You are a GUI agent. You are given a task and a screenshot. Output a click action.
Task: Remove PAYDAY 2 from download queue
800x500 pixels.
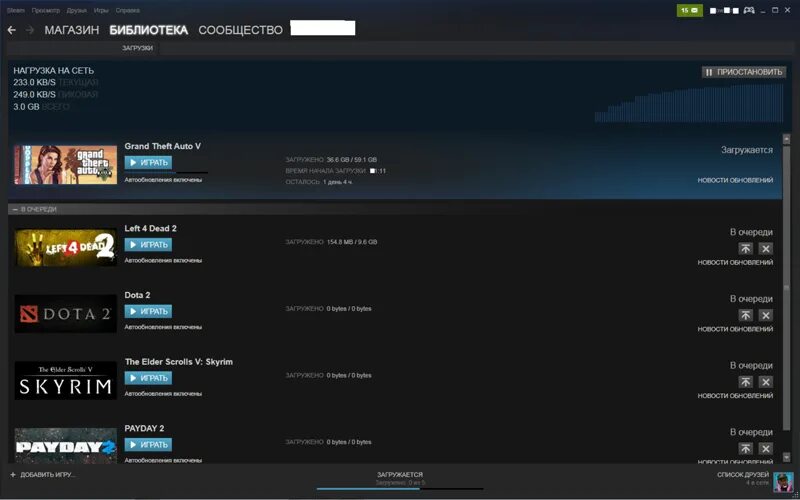(765, 448)
